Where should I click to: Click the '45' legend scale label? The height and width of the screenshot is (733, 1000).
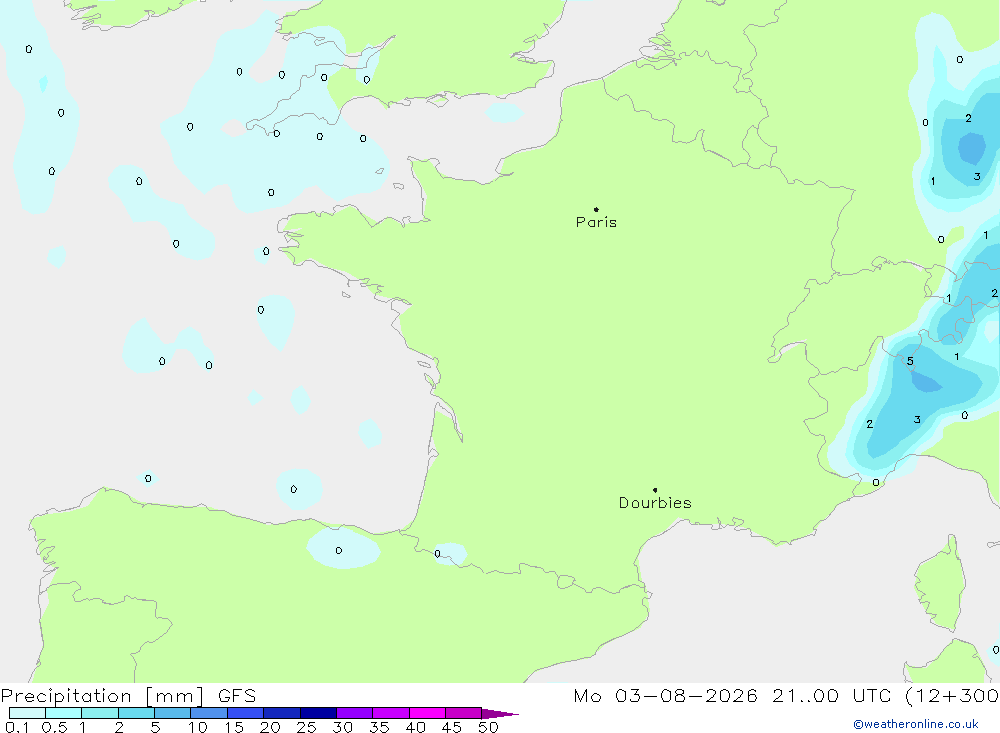[x=452, y=727]
